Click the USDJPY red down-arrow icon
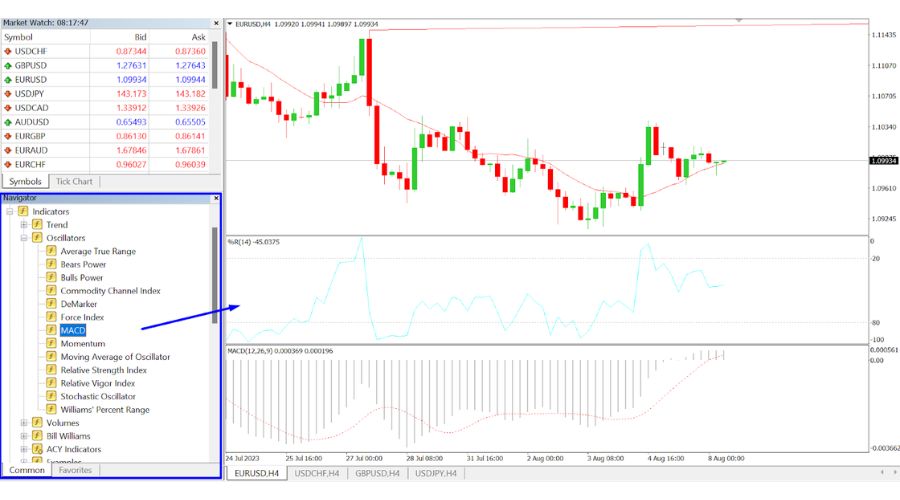Image resolution: width=900 pixels, height=500 pixels. 8,93
